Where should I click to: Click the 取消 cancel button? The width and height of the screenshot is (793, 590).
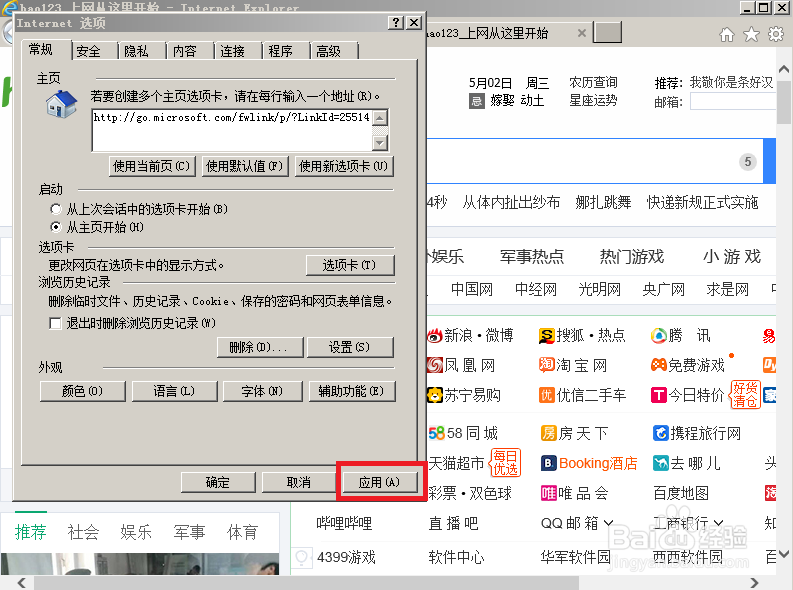[299, 482]
